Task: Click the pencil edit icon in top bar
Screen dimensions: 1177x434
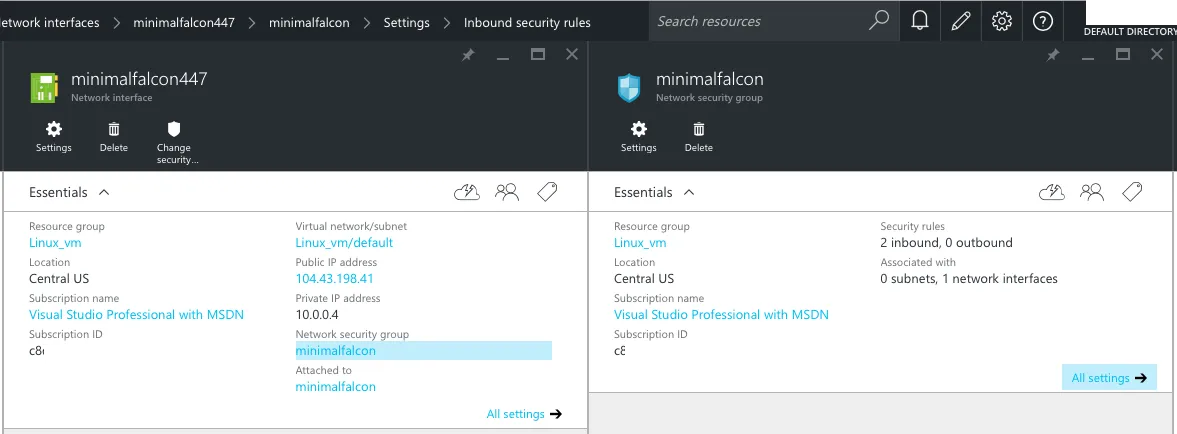Action: 960,22
